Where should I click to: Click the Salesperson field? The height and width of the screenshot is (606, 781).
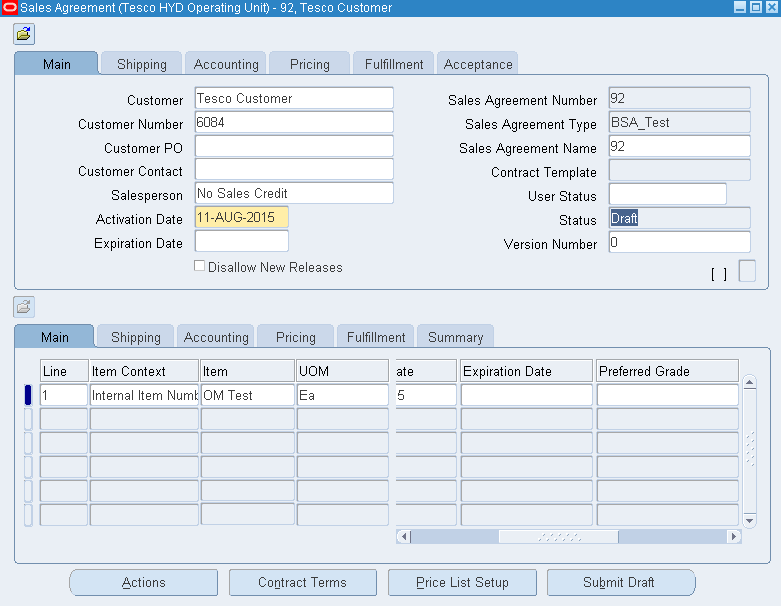[294, 193]
